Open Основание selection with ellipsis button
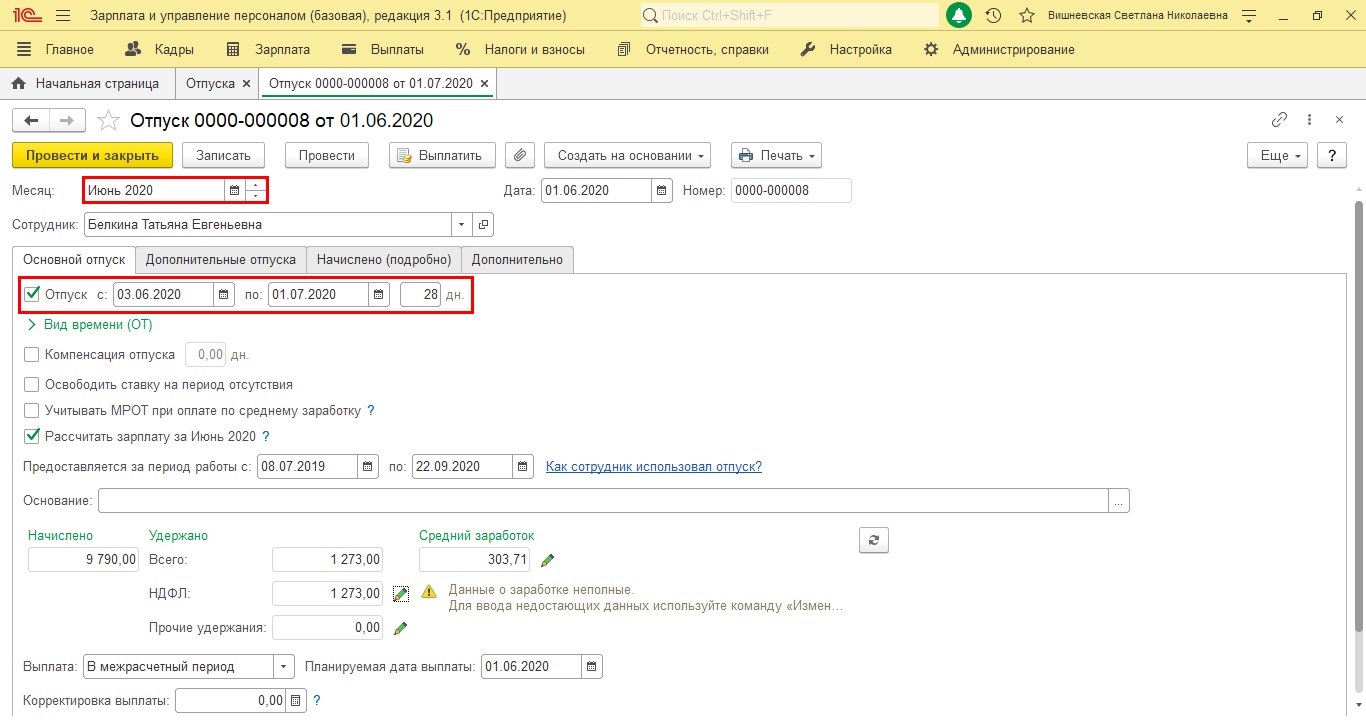 [1119, 500]
